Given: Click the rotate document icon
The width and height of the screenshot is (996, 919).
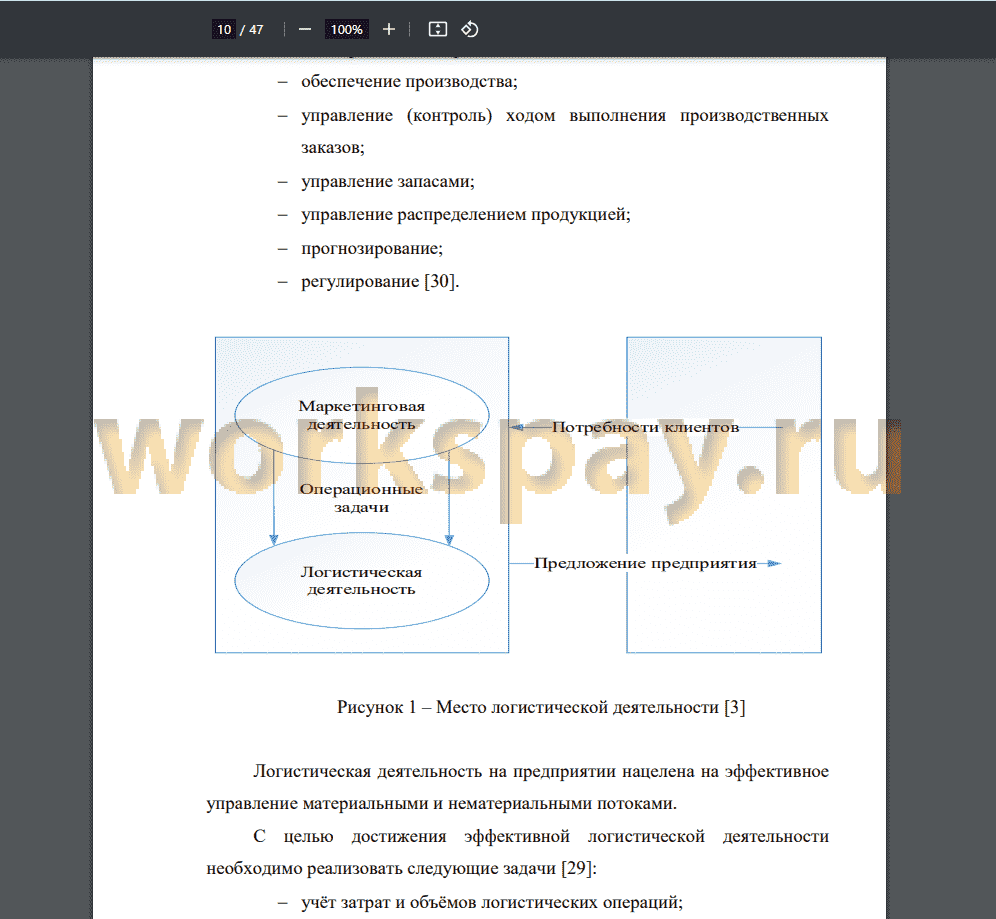Looking at the screenshot, I should (x=469, y=29).
